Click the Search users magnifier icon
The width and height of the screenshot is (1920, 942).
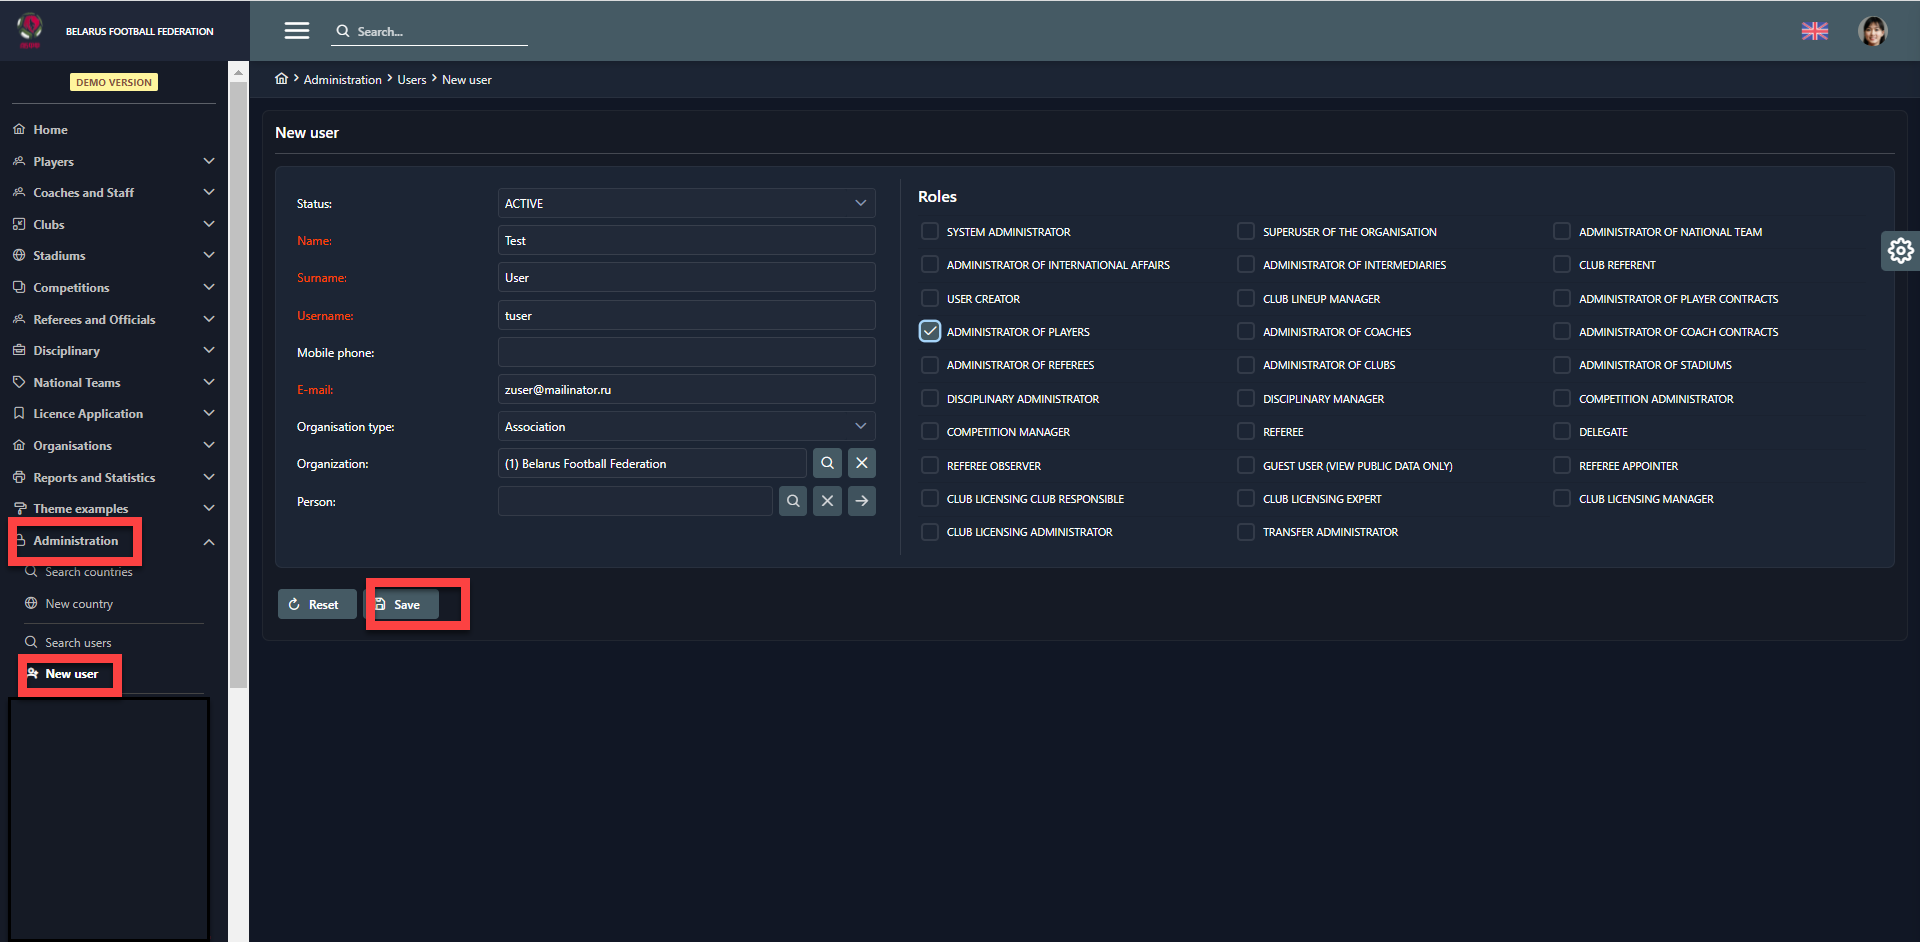31,642
